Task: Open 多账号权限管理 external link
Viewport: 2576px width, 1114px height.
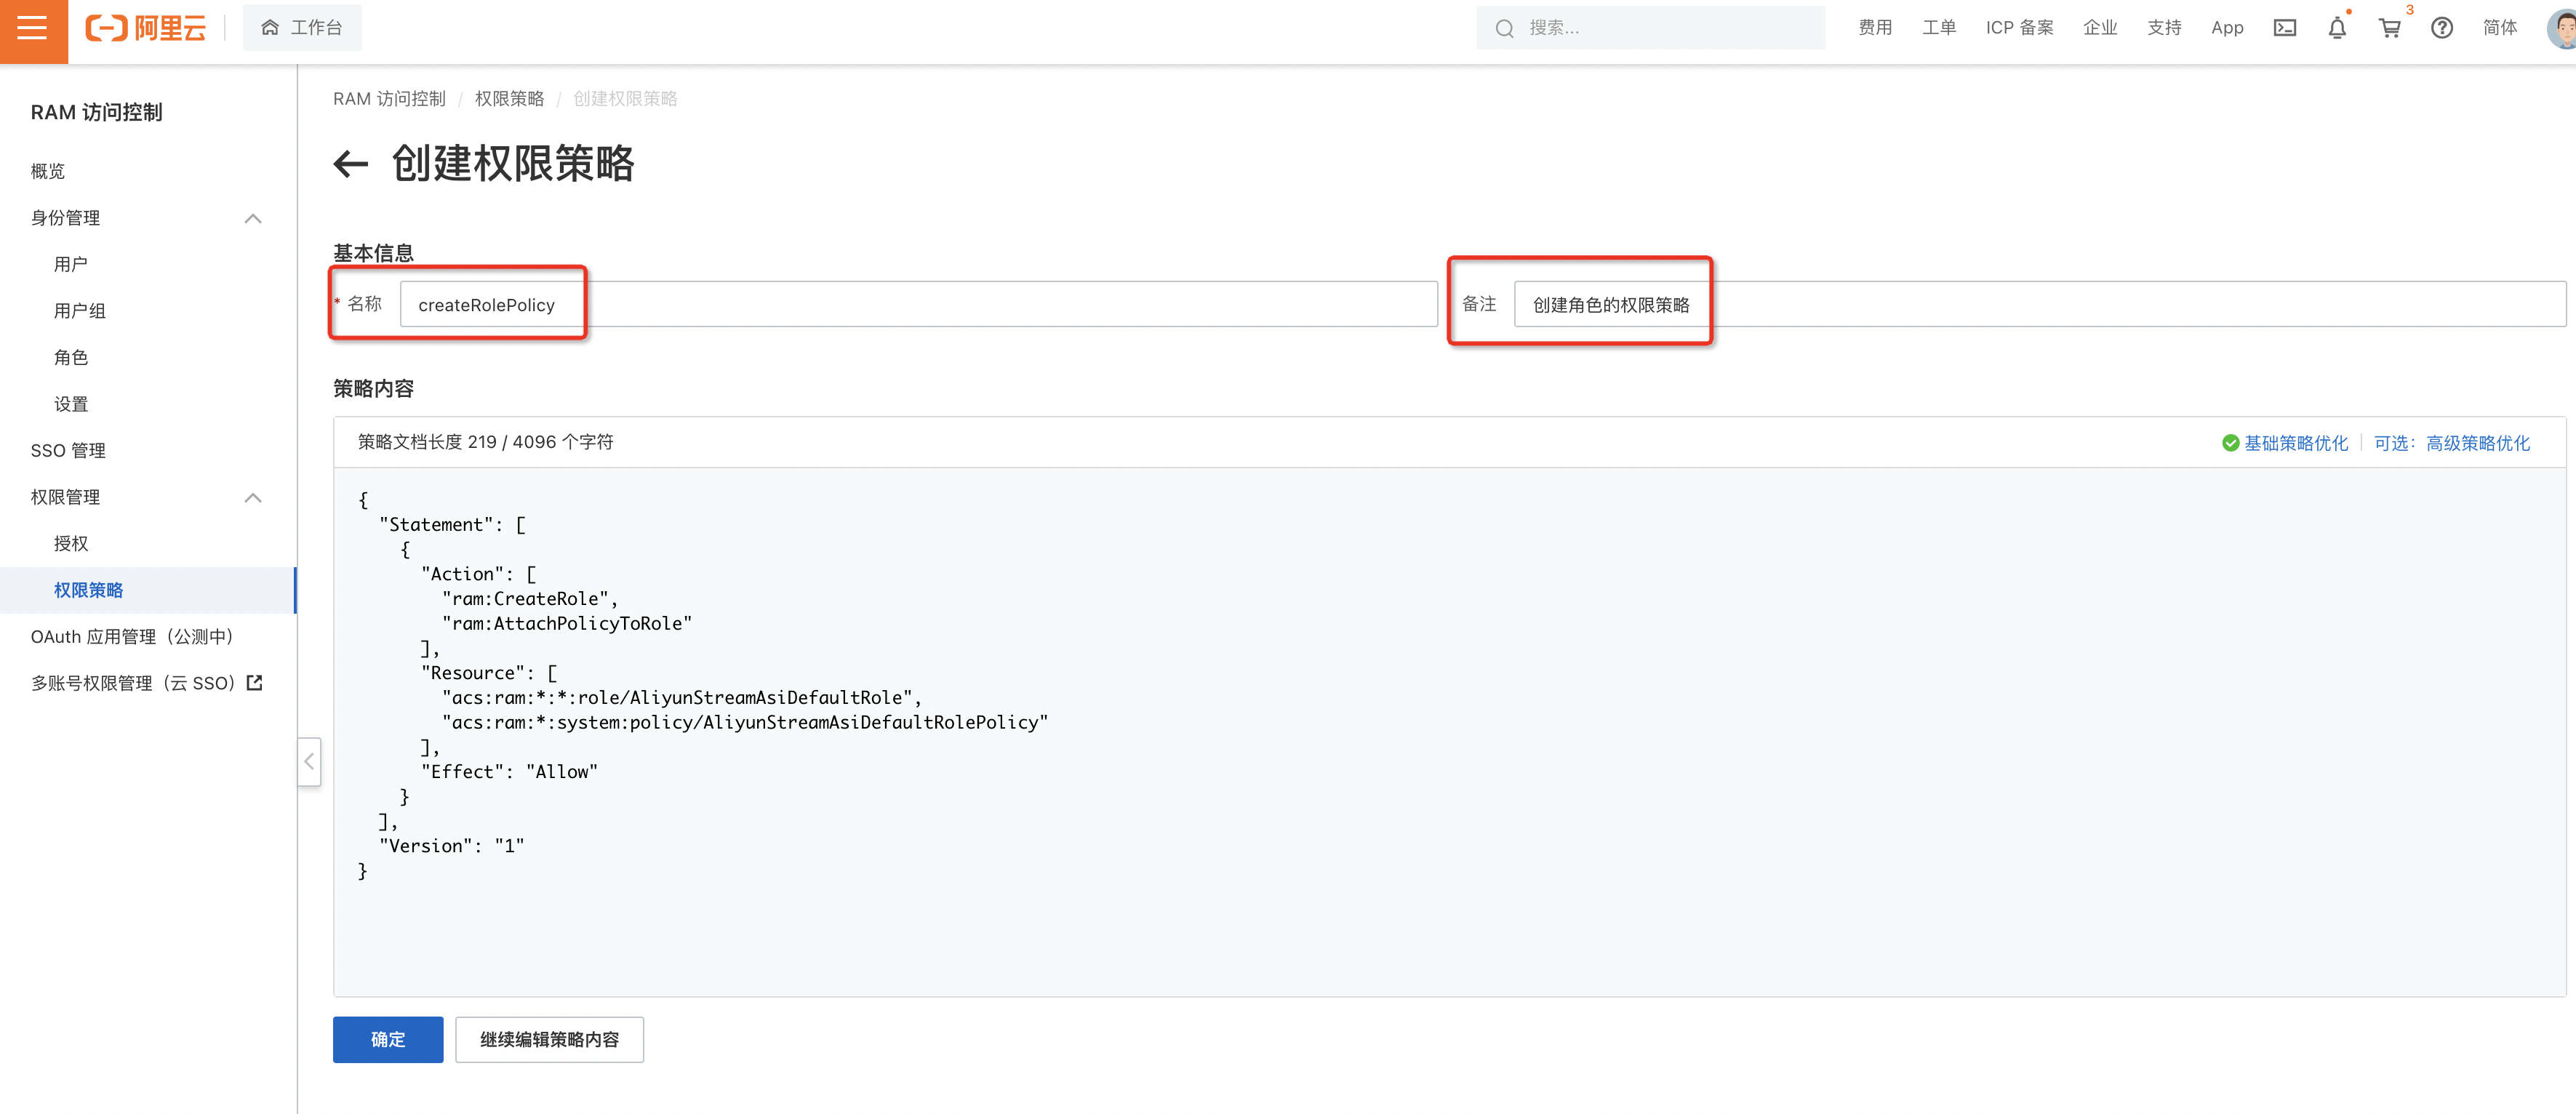Action: (146, 683)
